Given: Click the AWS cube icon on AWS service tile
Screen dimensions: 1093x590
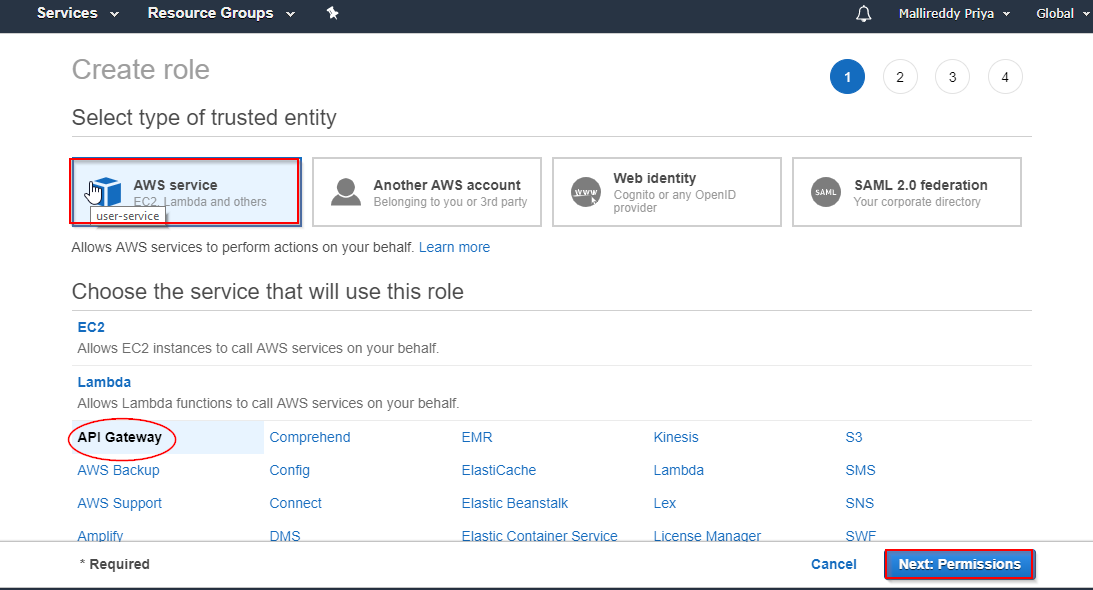Looking at the screenshot, I should pos(104,188).
